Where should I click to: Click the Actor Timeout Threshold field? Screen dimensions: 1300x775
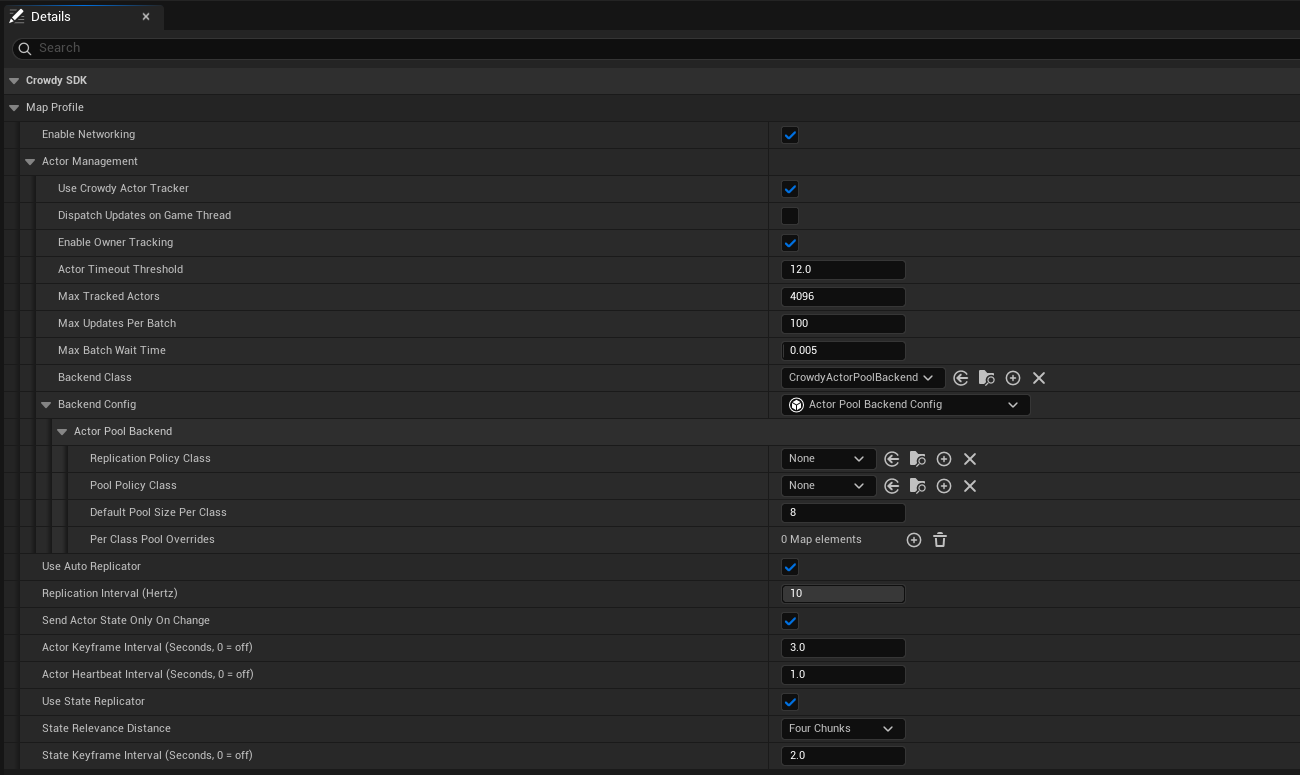(x=843, y=270)
